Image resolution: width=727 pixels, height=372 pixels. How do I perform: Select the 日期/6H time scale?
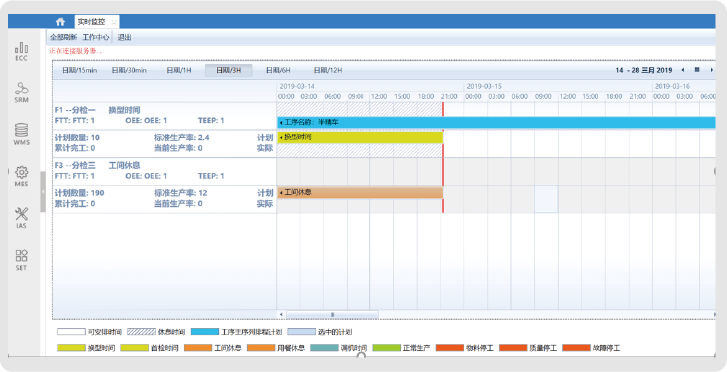click(x=278, y=71)
